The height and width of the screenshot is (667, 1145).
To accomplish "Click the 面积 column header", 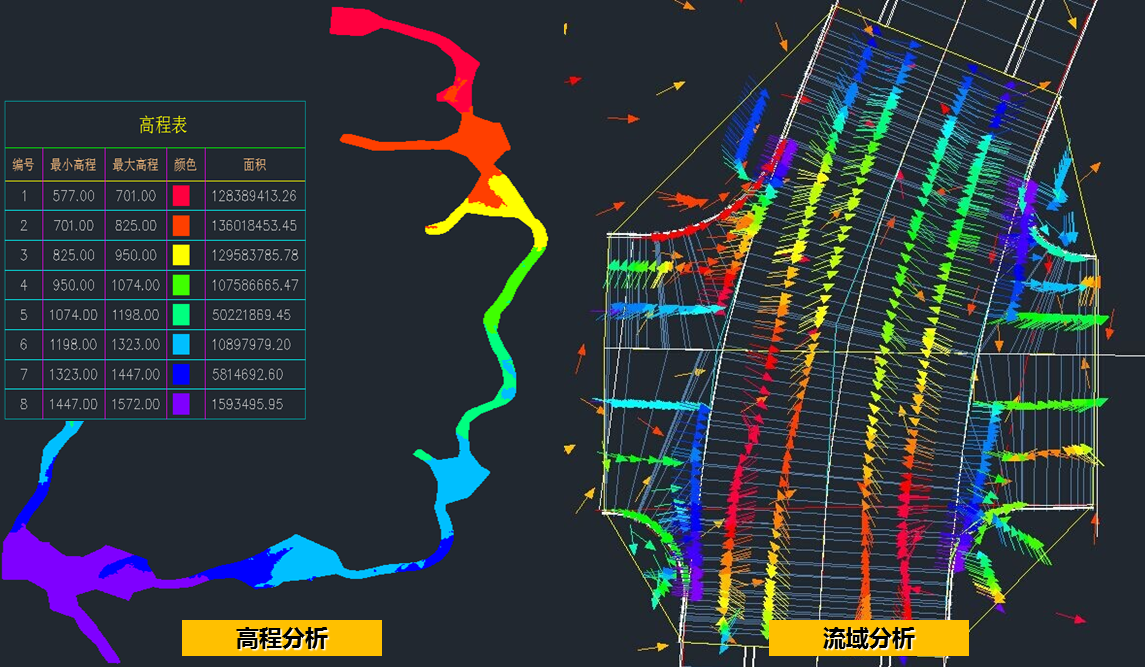I will coord(255,165).
